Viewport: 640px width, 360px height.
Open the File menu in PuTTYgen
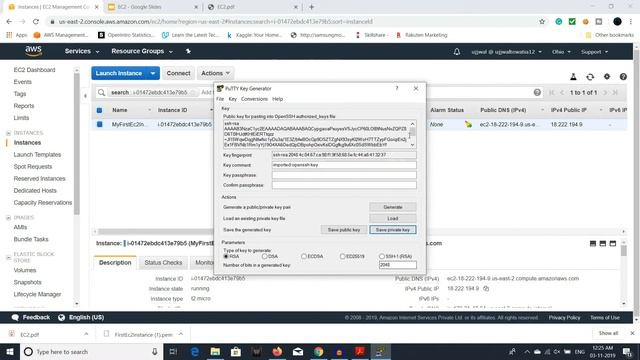(x=220, y=99)
